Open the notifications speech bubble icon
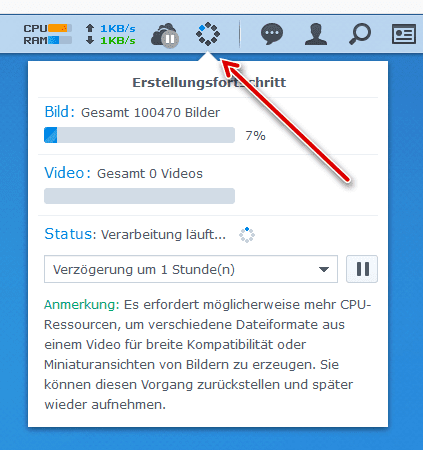The height and width of the screenshot is (450, 423). pos(272,34)
